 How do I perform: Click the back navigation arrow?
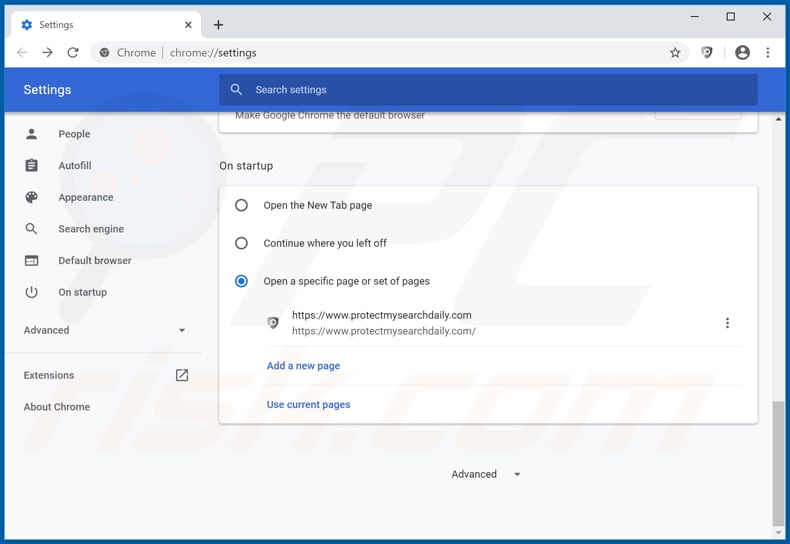click(x=22, y=52)
